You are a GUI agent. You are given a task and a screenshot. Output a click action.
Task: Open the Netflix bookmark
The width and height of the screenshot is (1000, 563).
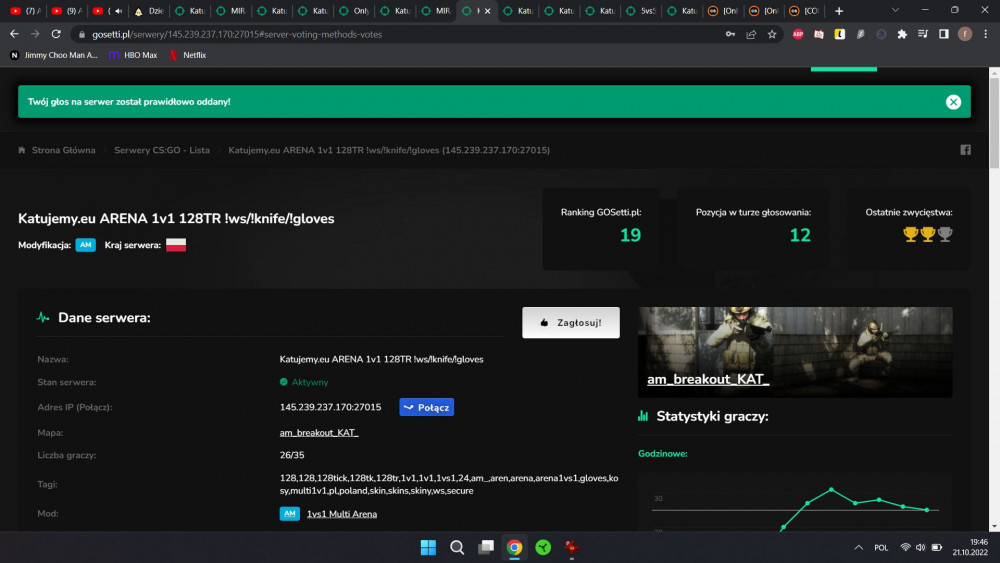pos(187,55)
